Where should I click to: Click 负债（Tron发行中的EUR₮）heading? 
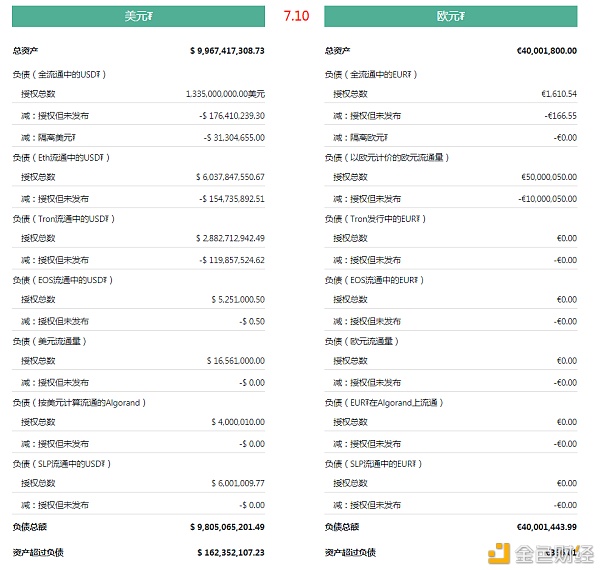coord(375,219)
